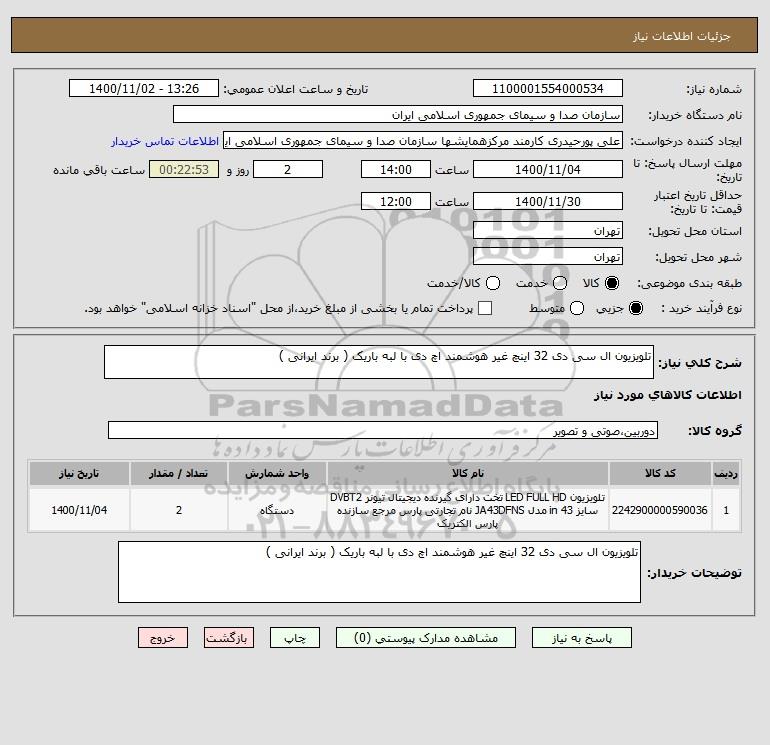Select the متوسط purchase type radio
Viewport: 770px width, 745px height.
point(577,308)
